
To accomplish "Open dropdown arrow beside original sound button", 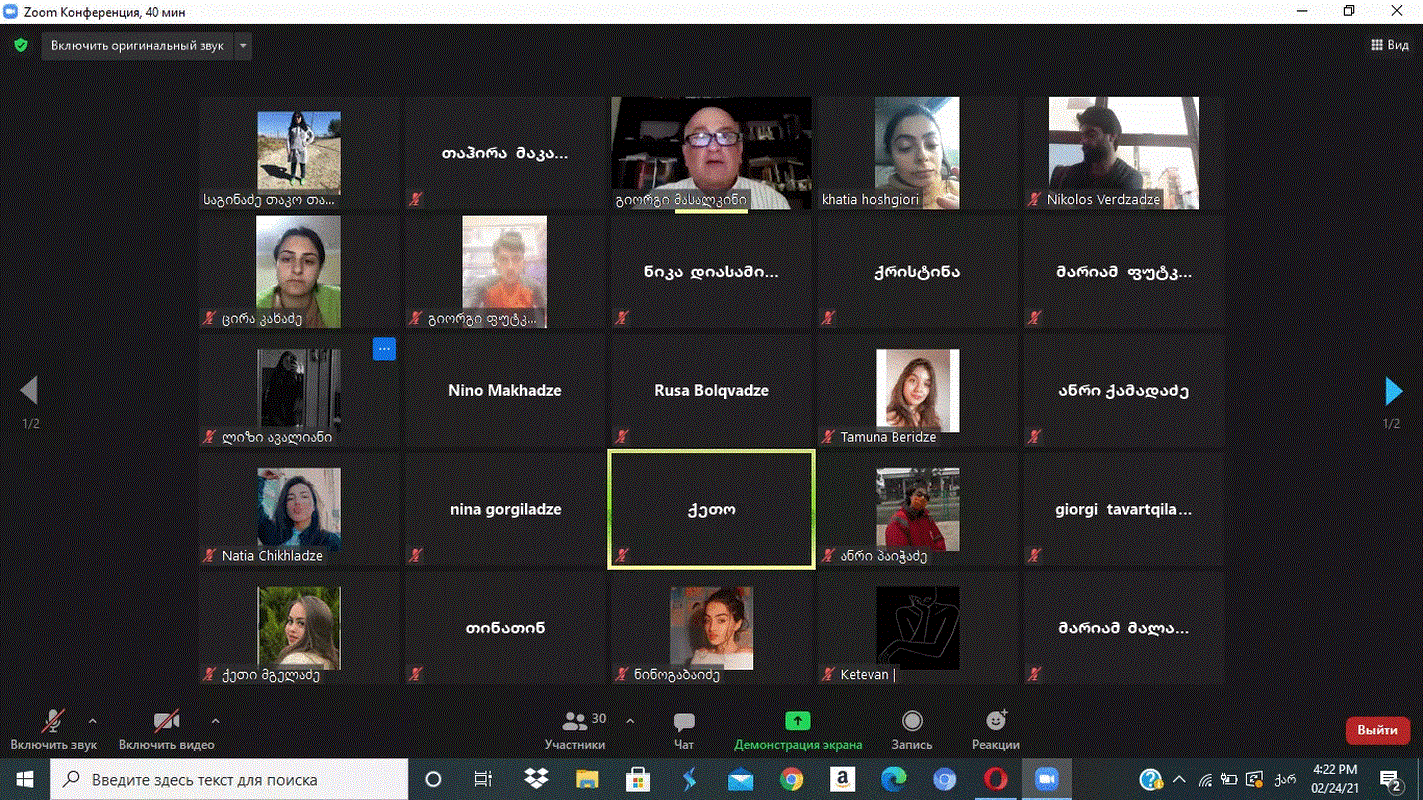I will click(243, 46).
